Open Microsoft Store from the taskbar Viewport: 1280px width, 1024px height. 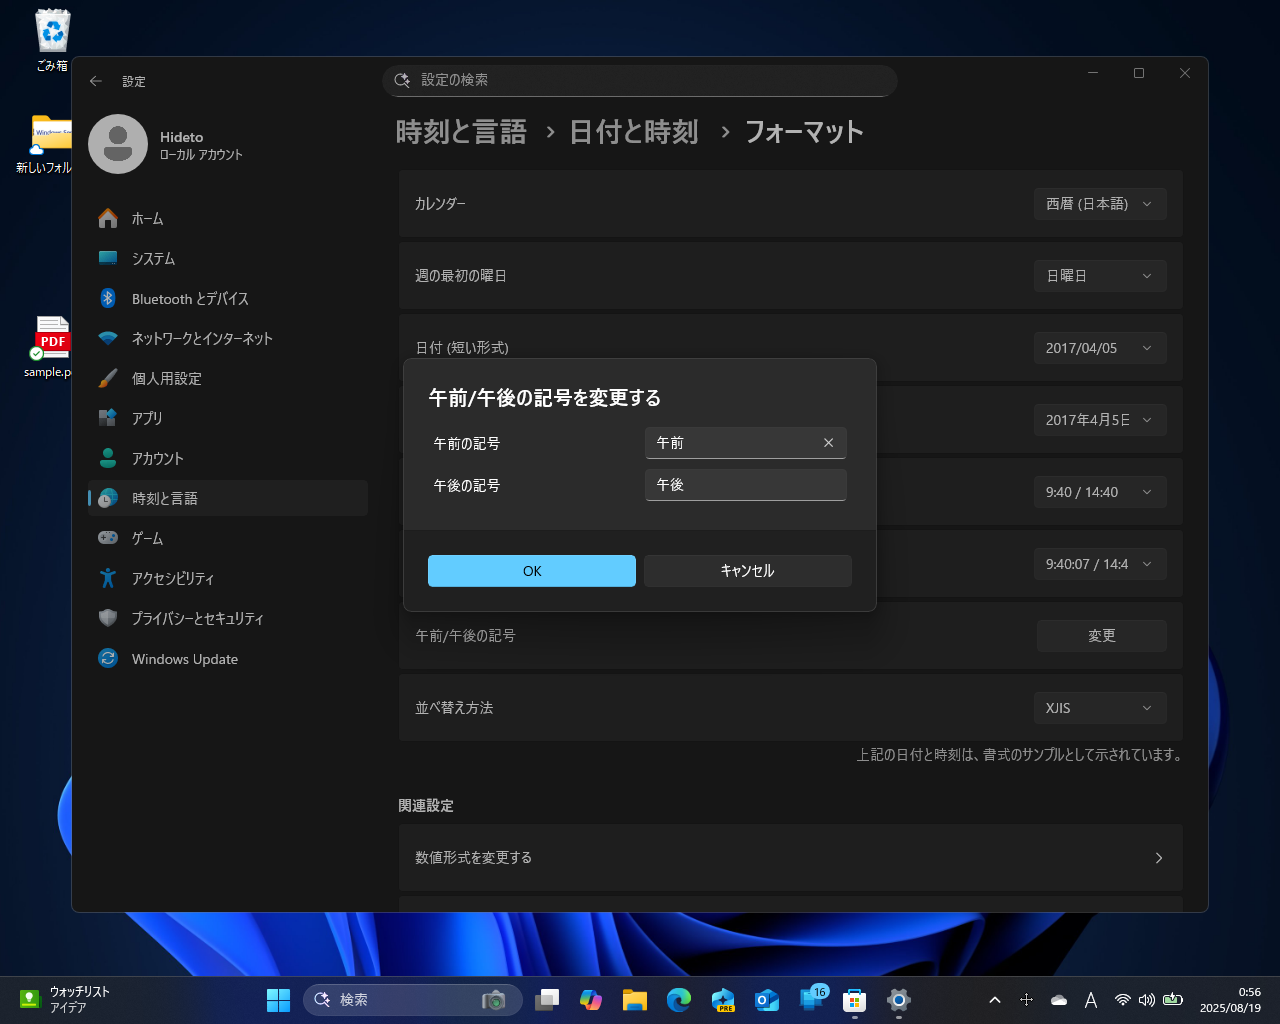pos(853,999)
